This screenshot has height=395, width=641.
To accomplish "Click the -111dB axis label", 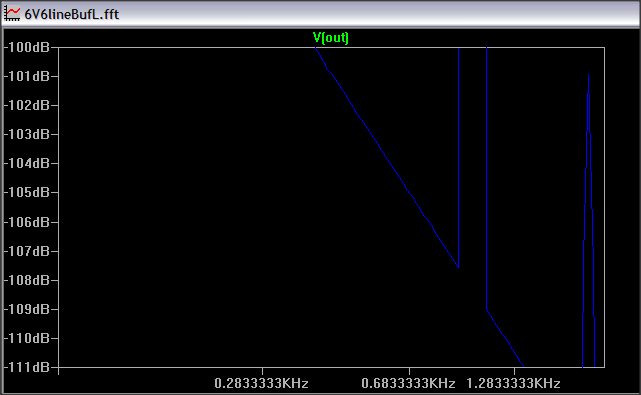I will pos(27,367).
